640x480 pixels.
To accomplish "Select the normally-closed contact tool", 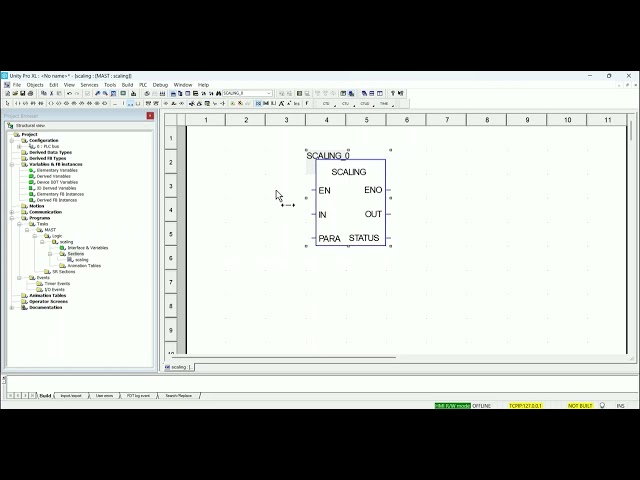I will point(25,104).
